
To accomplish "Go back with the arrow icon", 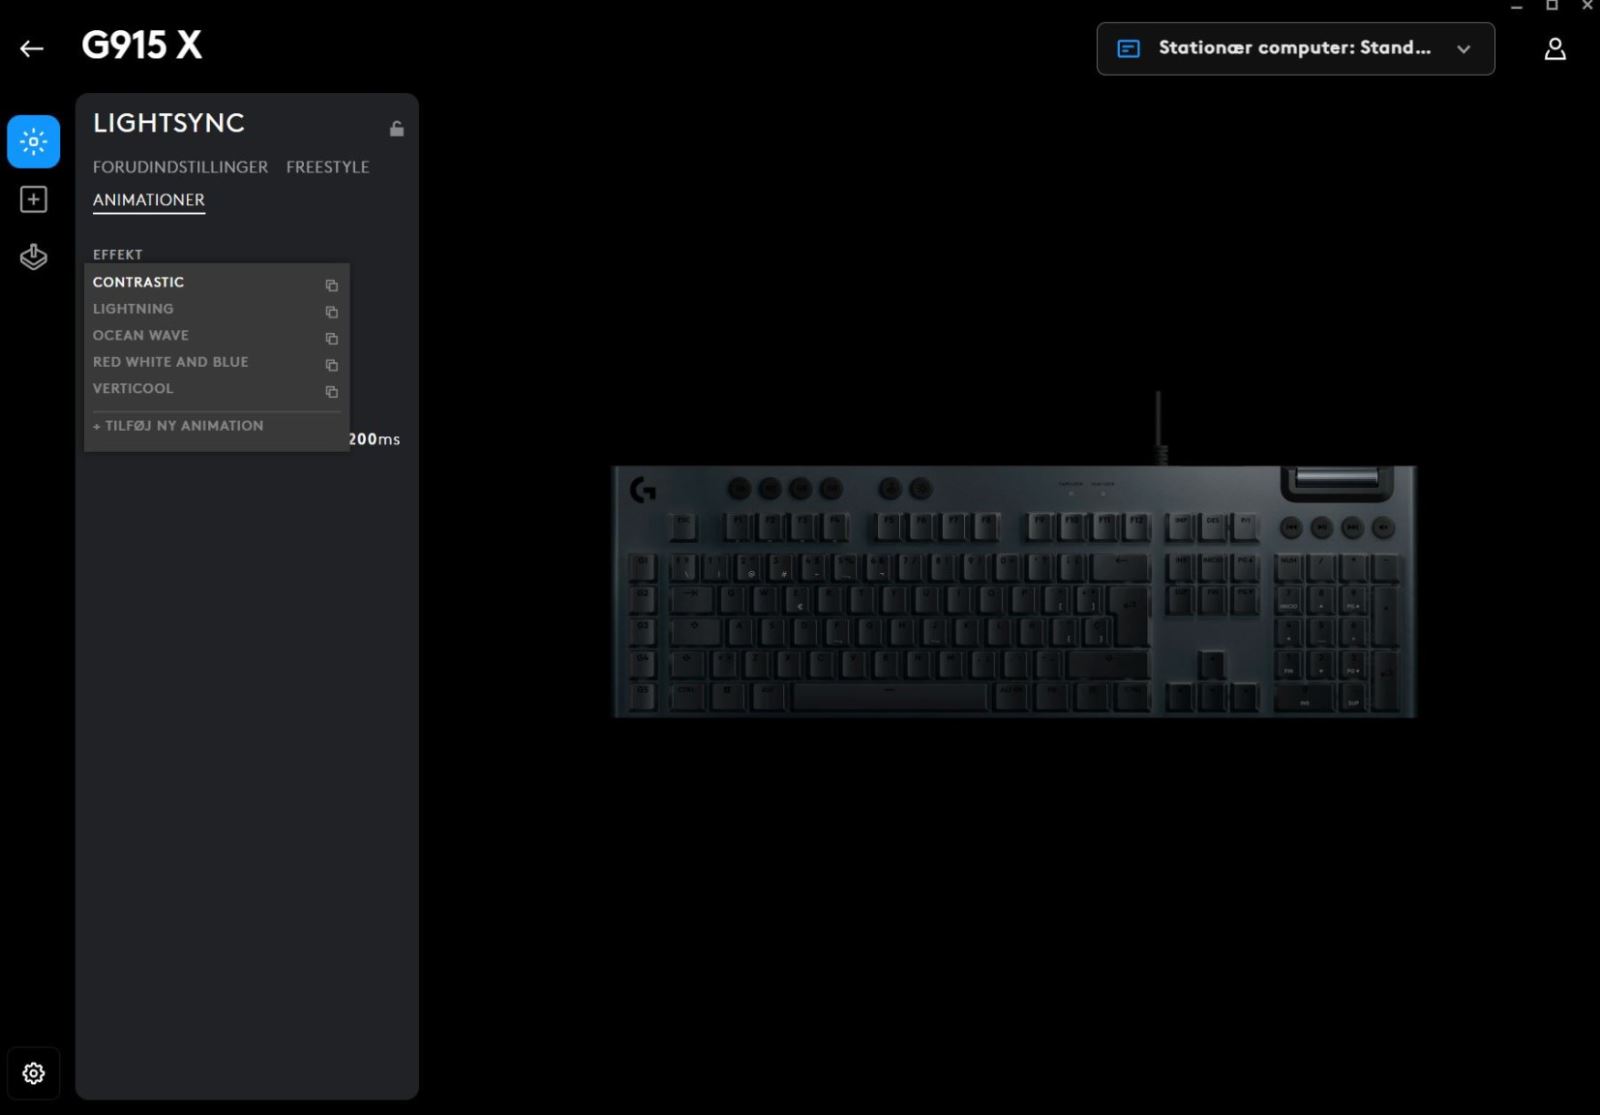I will tap(32, 48).
